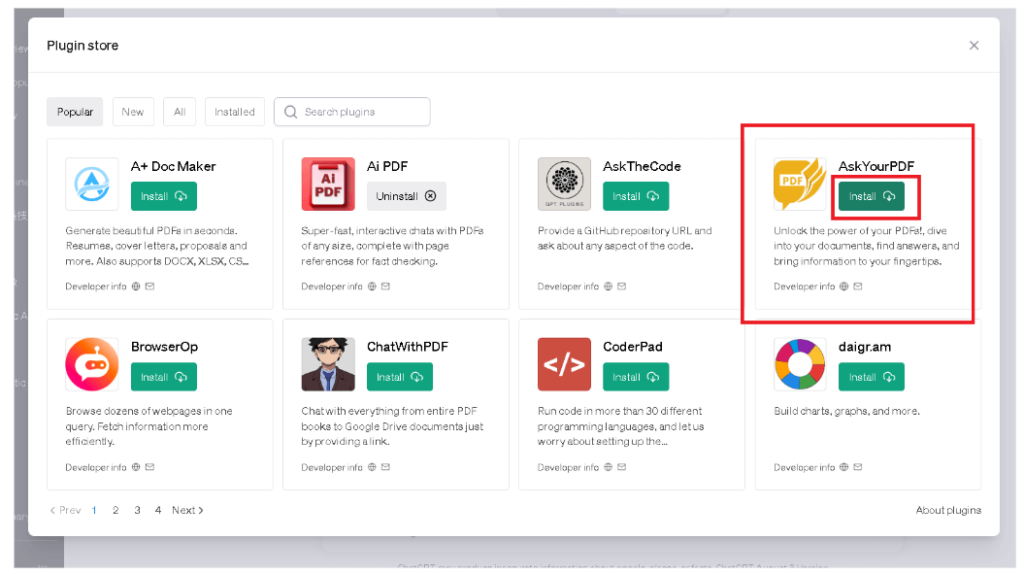Go to page 3 of plugins
The image size is (1024, 574).
point(137,510)
